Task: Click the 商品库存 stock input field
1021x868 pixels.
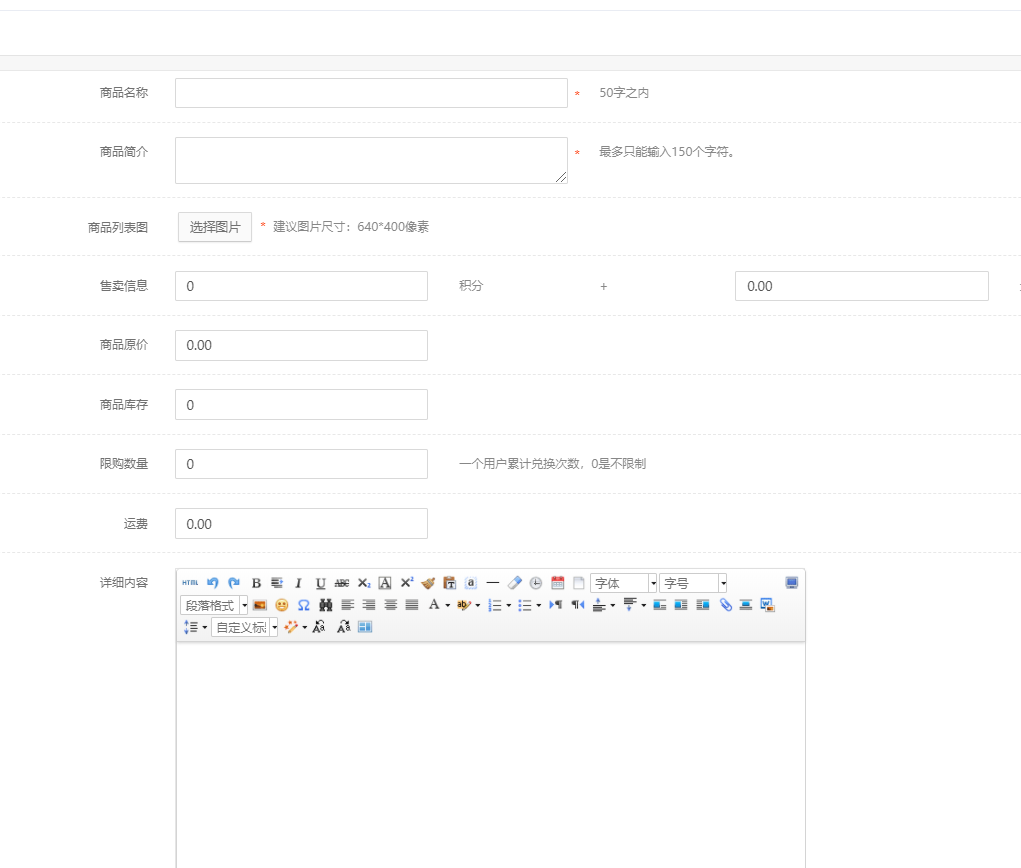Action: click(301, 405)
